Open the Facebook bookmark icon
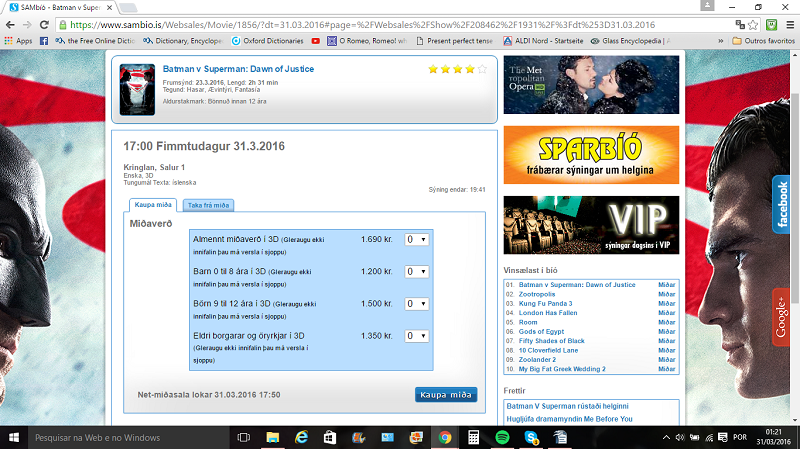This screenshot has width=800, height=449. (44, 41)
